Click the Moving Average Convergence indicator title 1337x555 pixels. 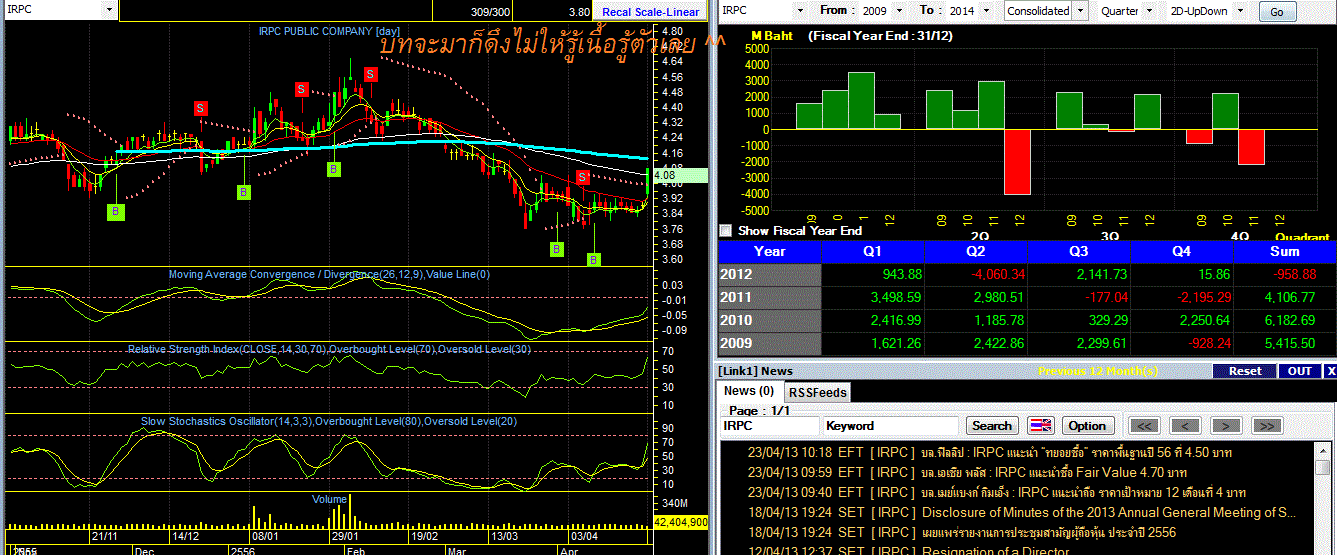click(x=329, y=274)
